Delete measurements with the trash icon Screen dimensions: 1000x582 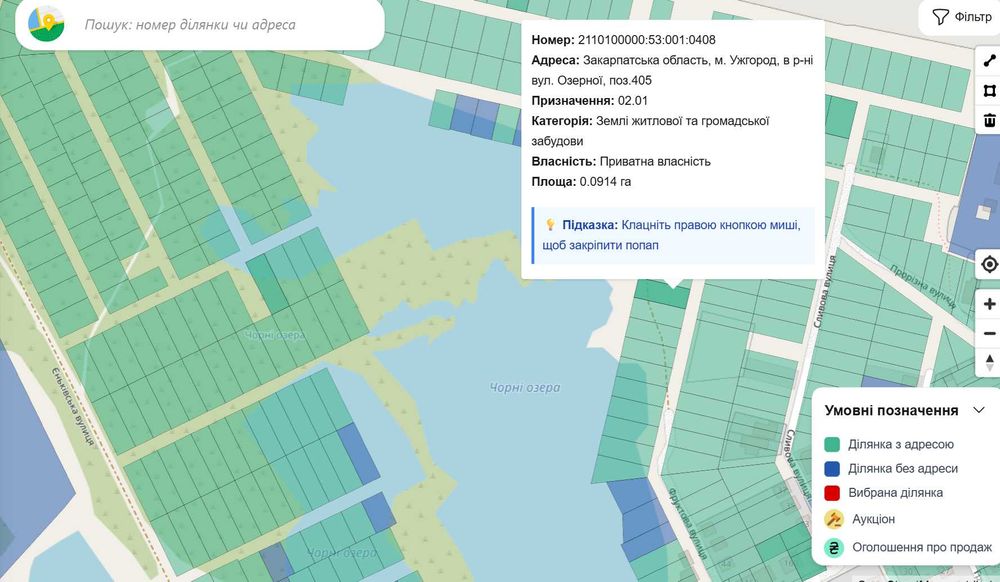989,120
